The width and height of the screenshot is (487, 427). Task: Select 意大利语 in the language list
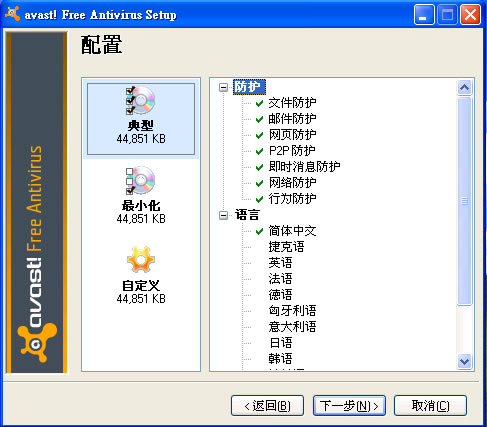292,327
